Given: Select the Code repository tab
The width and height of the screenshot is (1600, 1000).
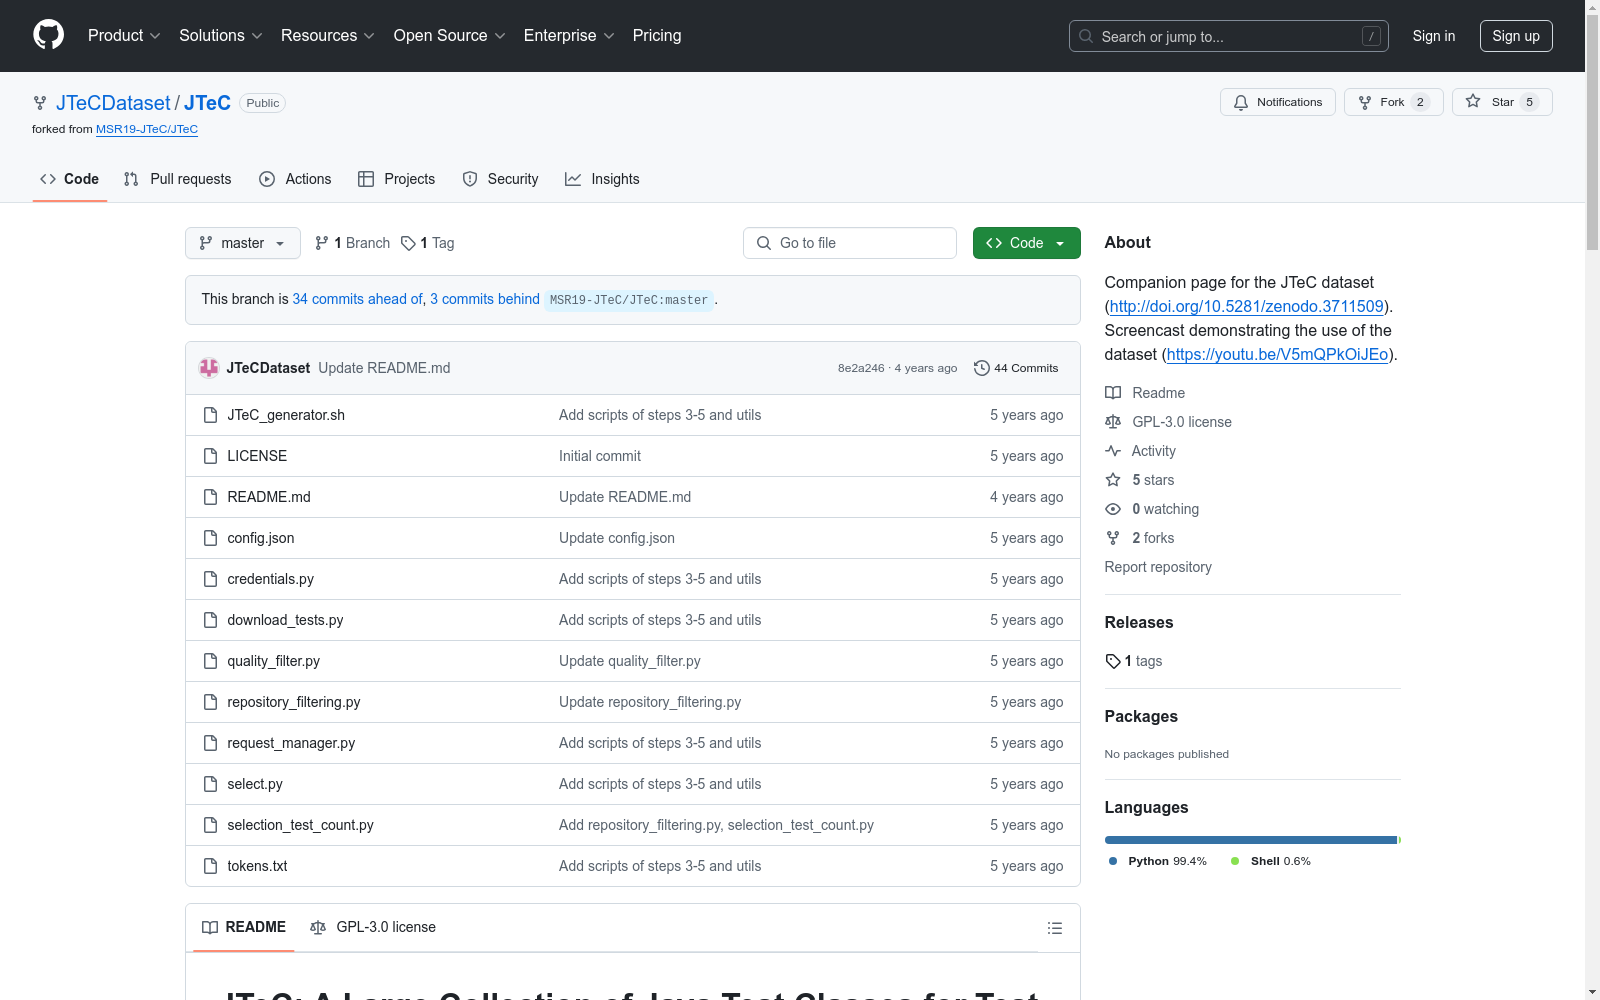Looking at the screenshot, I should 70,179.
